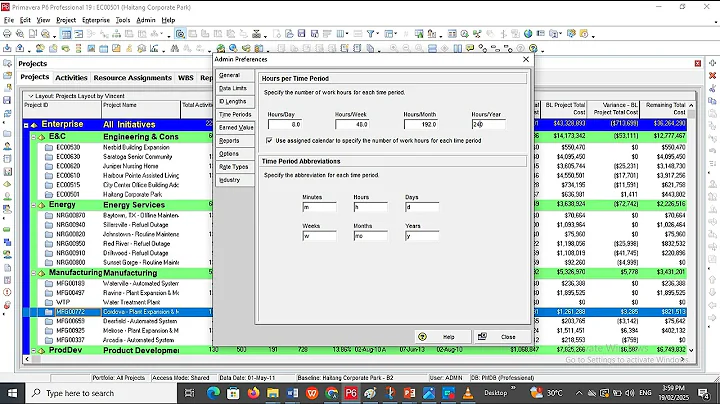This screenshot has width=720, height=404.
Task: Click the calendar icon in the second toolbar row
Action: pyautogui.click(x=104, y=48)
